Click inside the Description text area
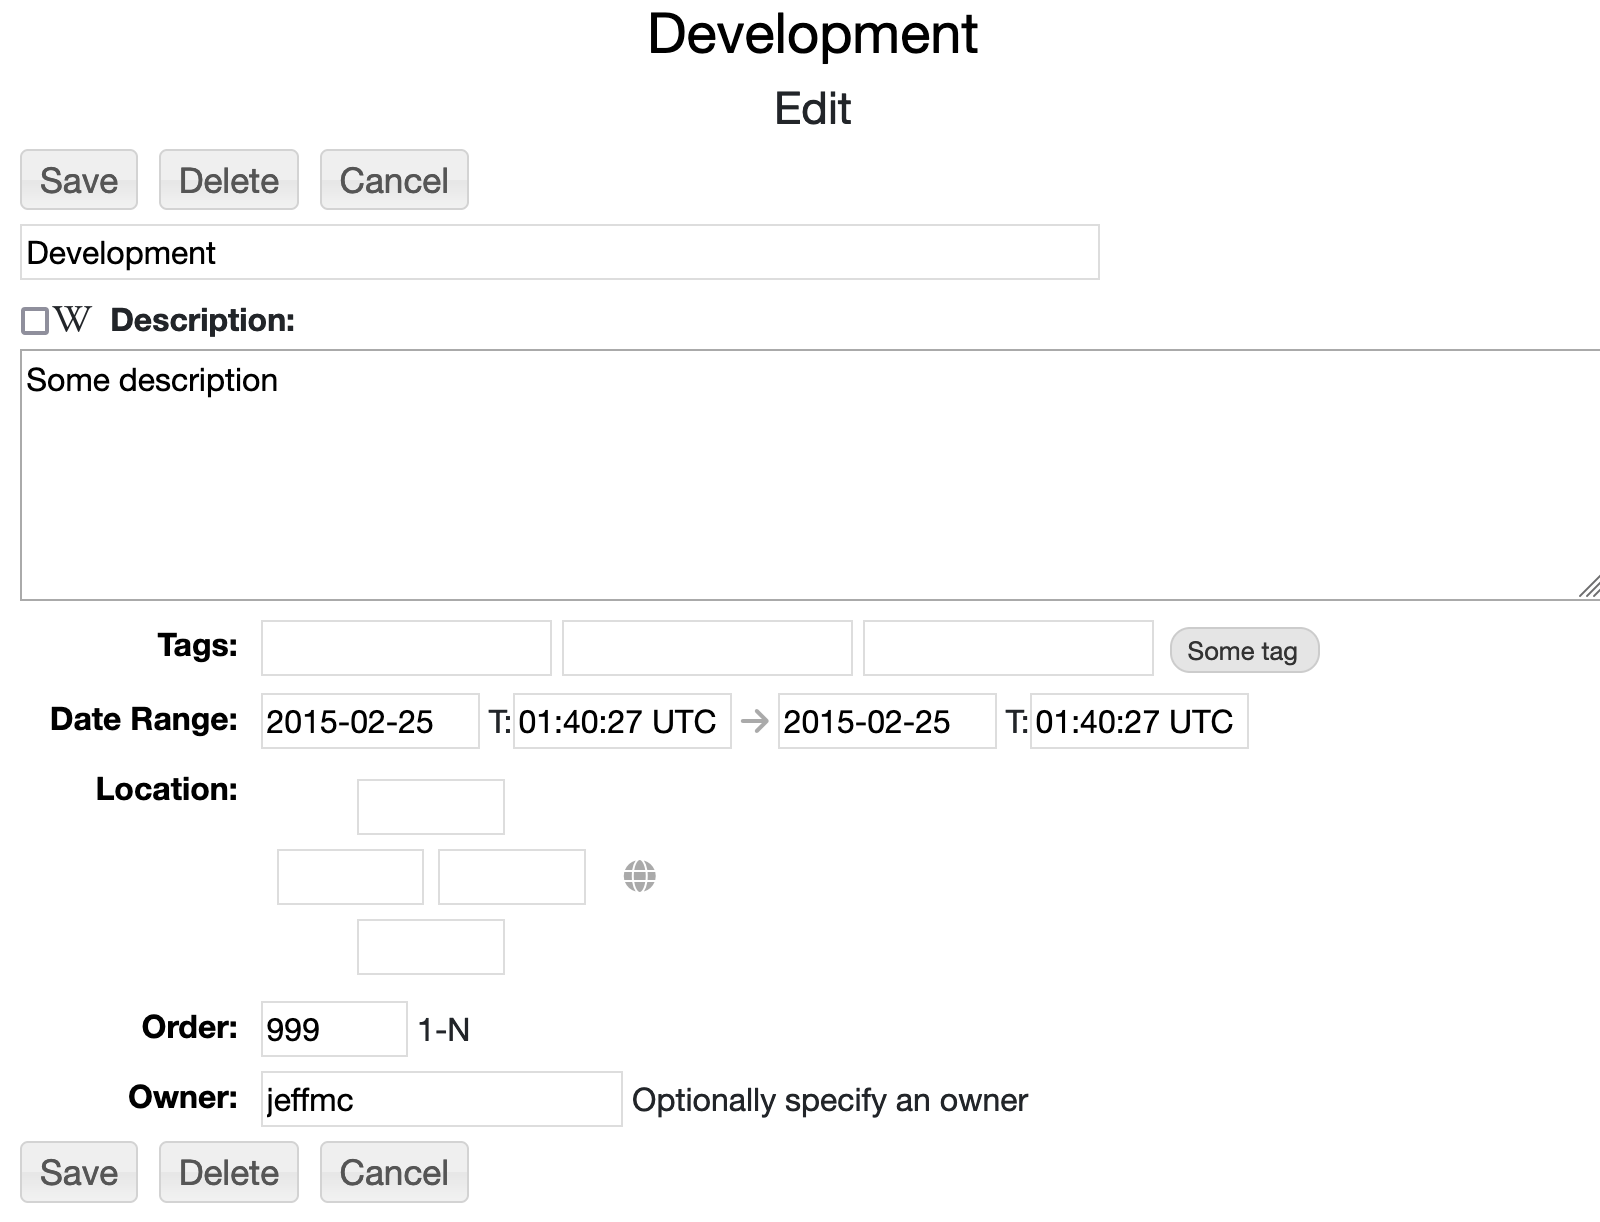The height and width of the screenshot is (1222, 1600). 800,475
